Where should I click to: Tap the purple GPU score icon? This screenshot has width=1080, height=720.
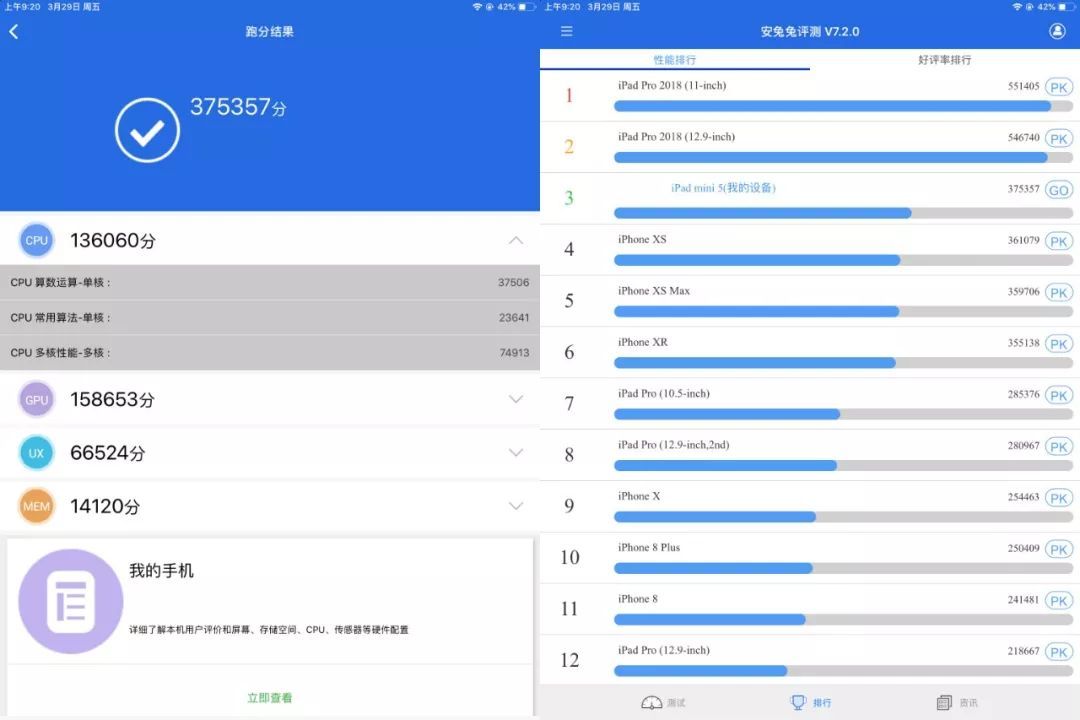coord(37,400)
